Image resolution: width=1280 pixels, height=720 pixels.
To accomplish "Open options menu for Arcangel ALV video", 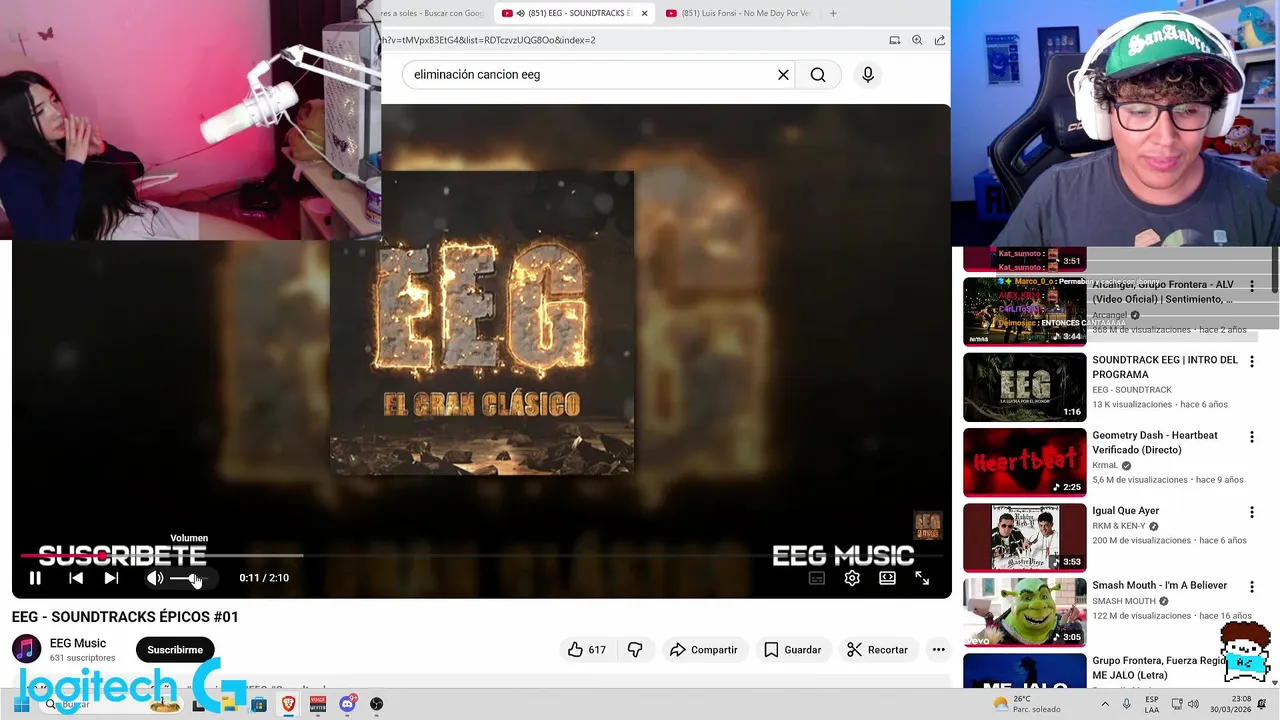I will (x=1251, y=286).
